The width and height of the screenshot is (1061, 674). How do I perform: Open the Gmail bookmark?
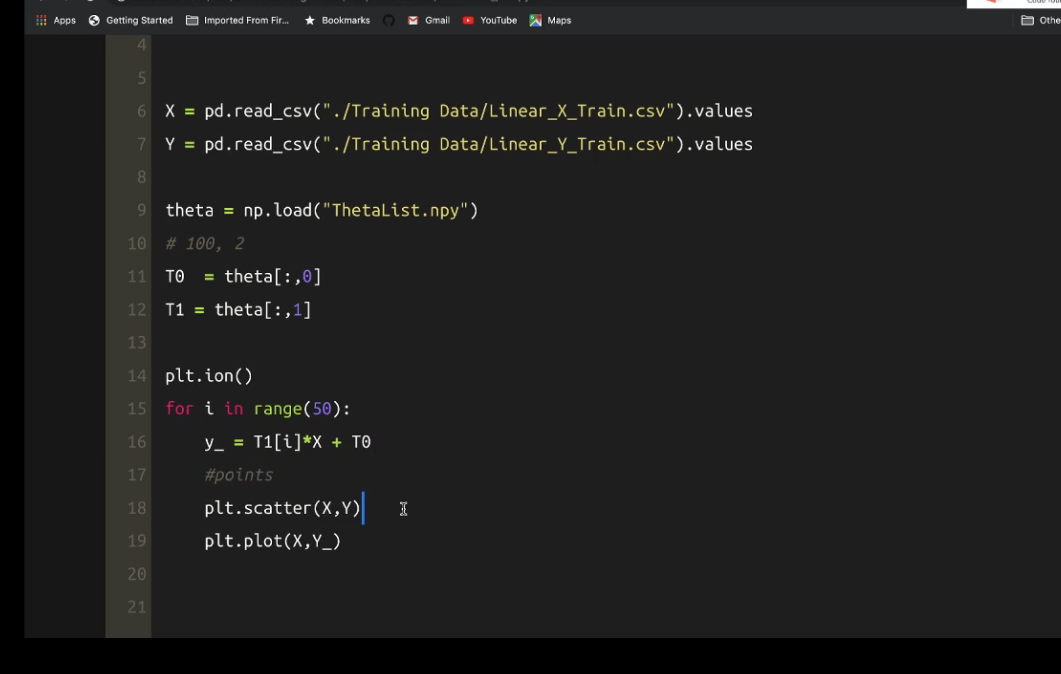pos(428,20)
